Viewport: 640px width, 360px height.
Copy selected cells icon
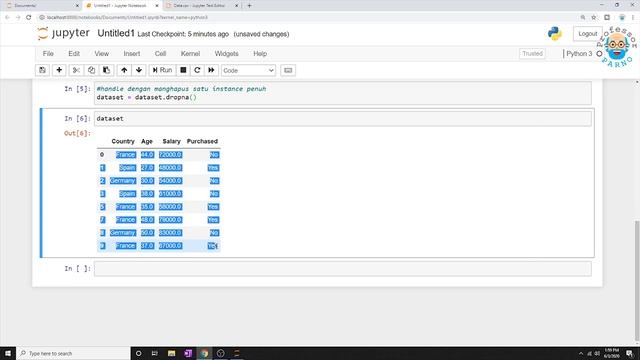tap(91, 70)
